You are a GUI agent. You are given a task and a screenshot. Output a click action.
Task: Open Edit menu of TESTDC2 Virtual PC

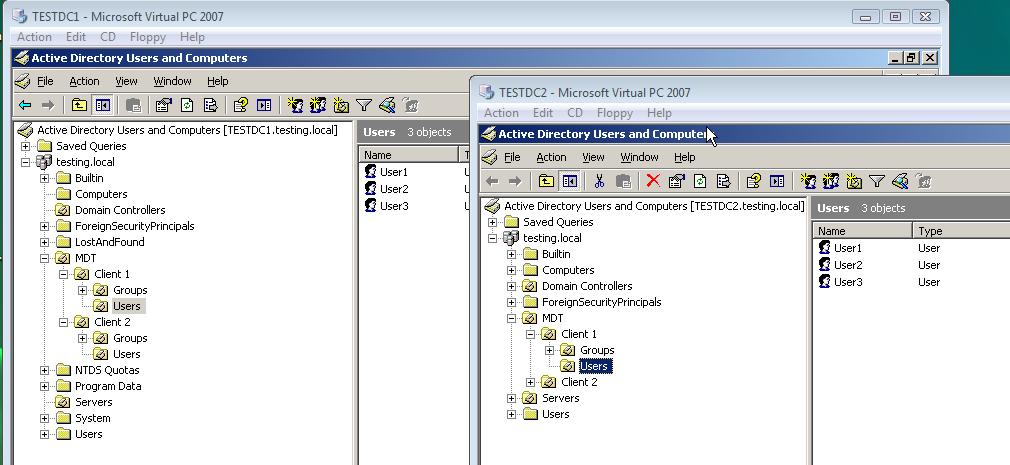[543, 113]
